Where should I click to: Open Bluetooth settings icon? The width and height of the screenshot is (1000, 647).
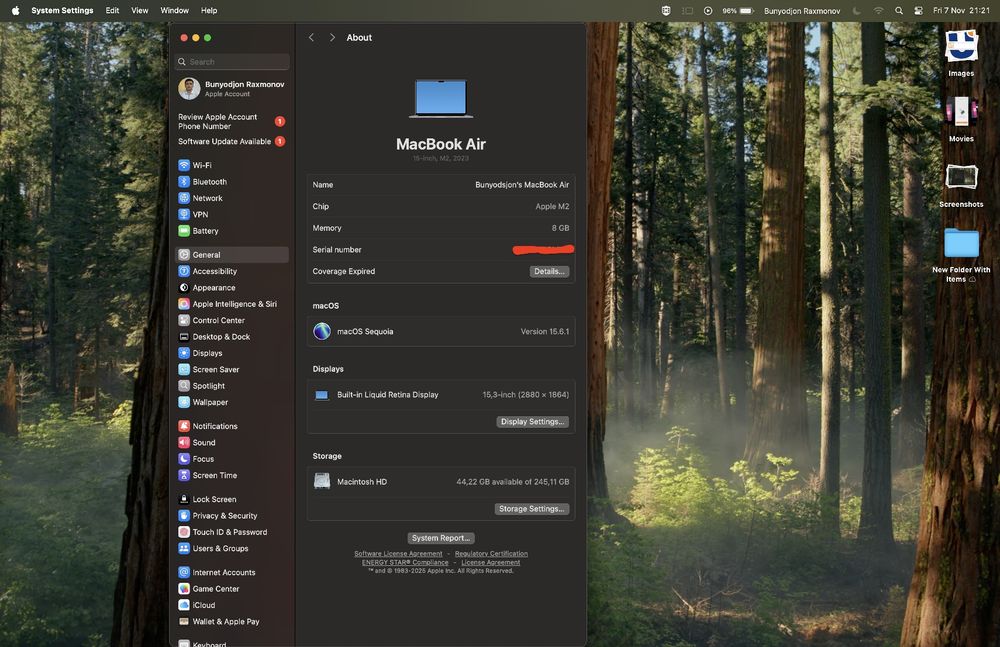(184, 182)
